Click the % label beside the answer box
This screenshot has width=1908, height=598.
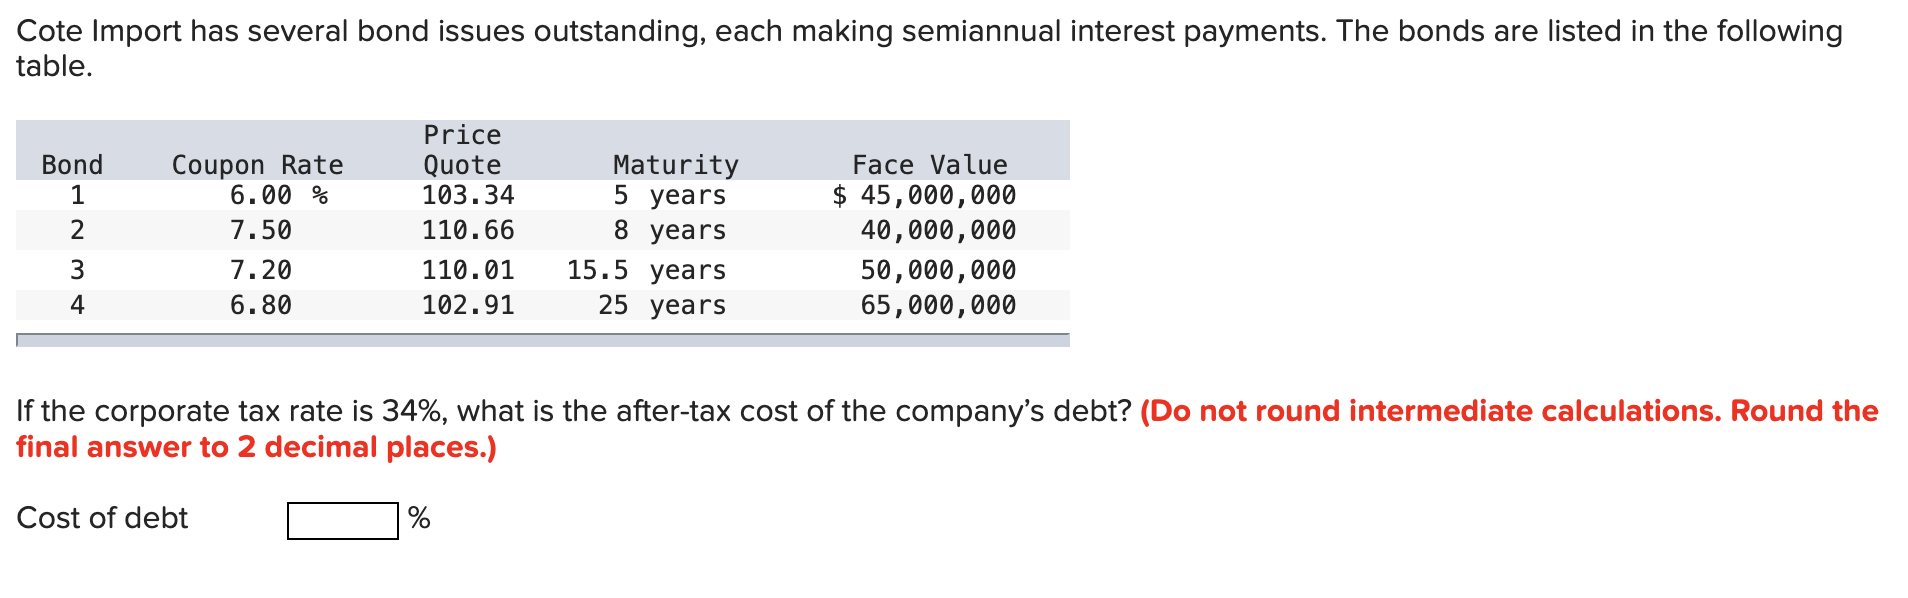(x=418, y=518)
